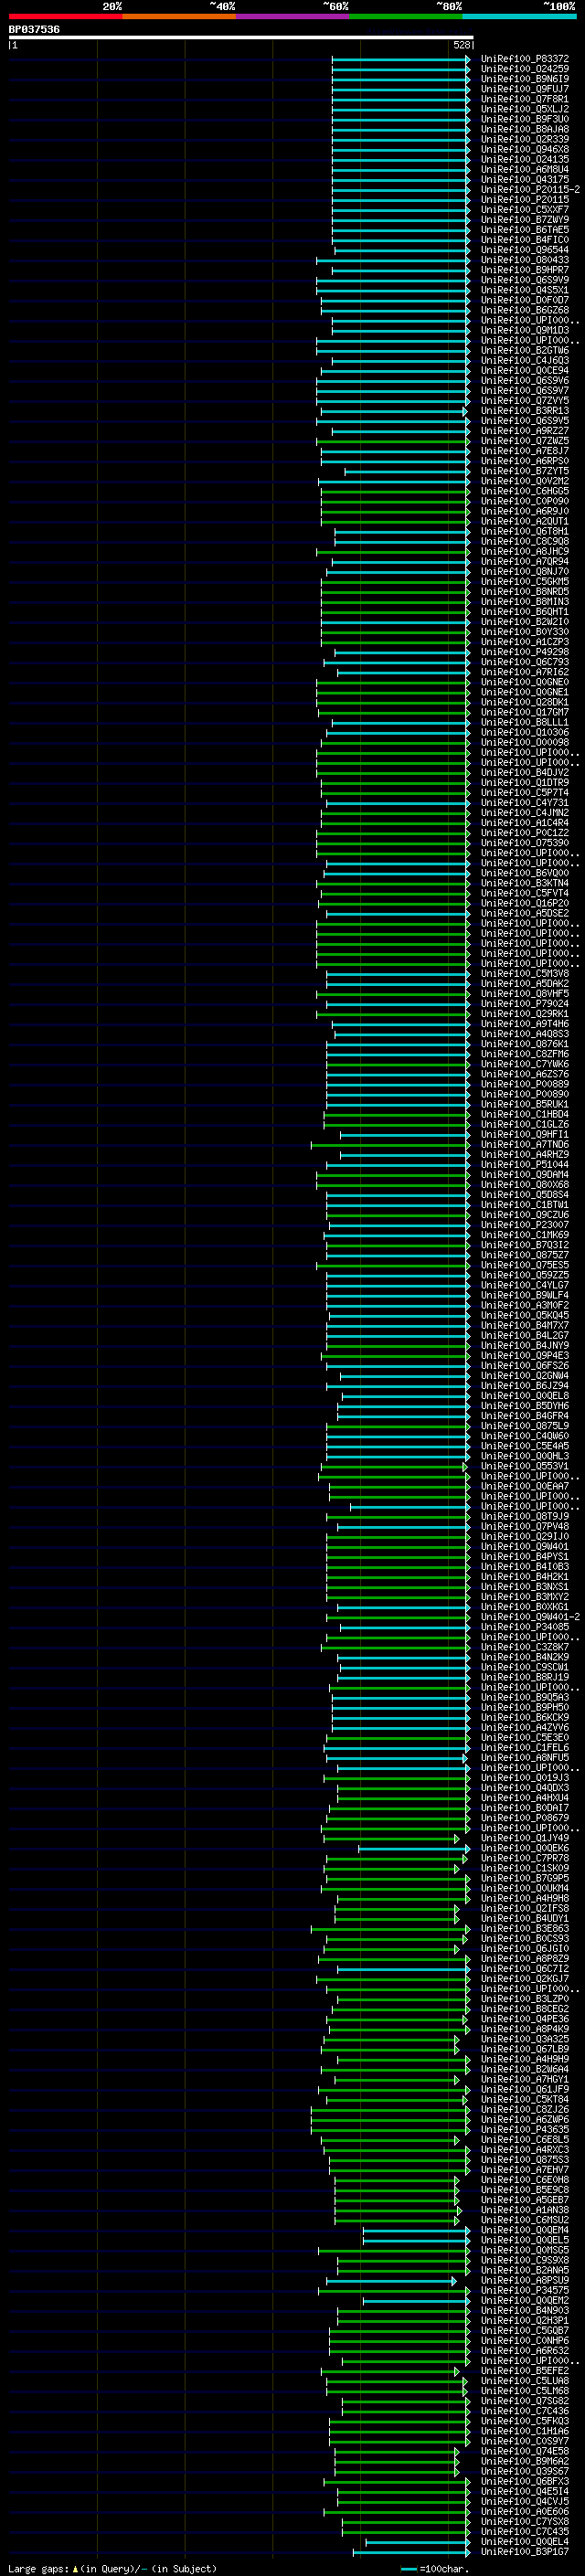The width and height of the screenshot is (585, 2576).
Task: Select the UniRef100_Q29RK1 label
Action: [x=524, y=1014]
